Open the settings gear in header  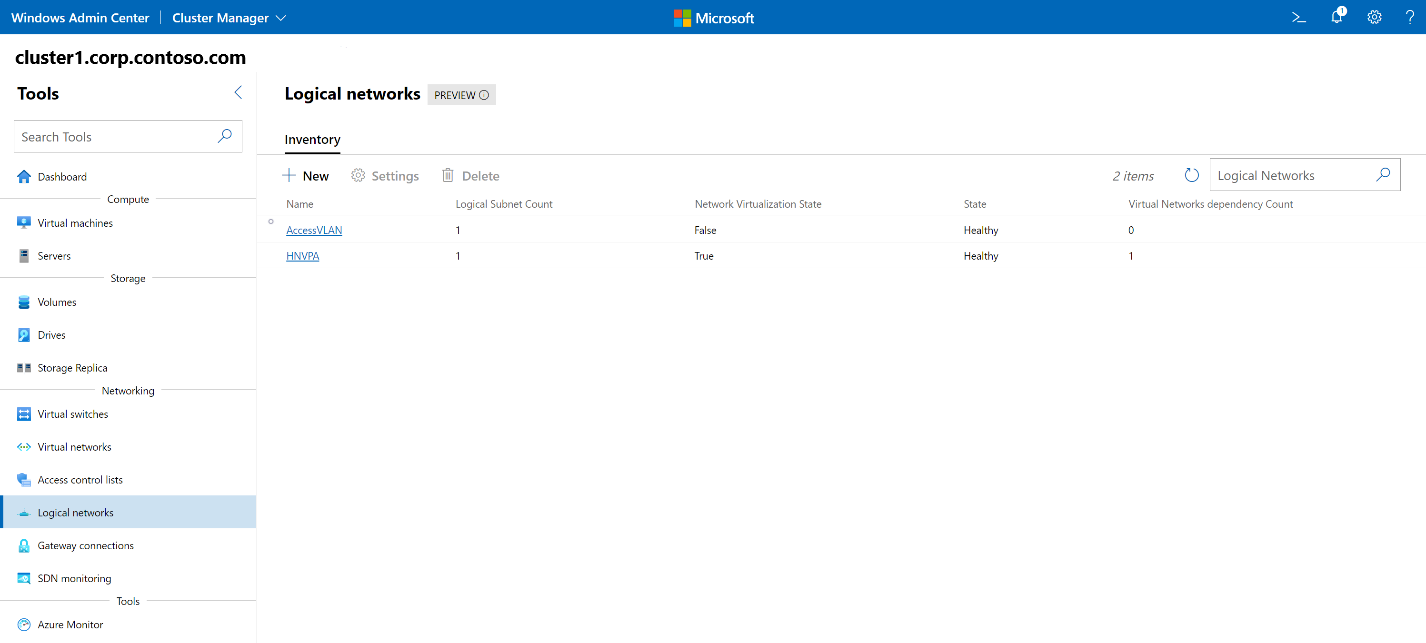(1374, 17)
